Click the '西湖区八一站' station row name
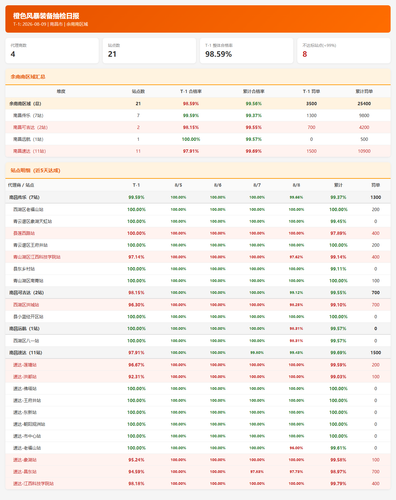This screenshot has height=500, width=396. (26, 341)
